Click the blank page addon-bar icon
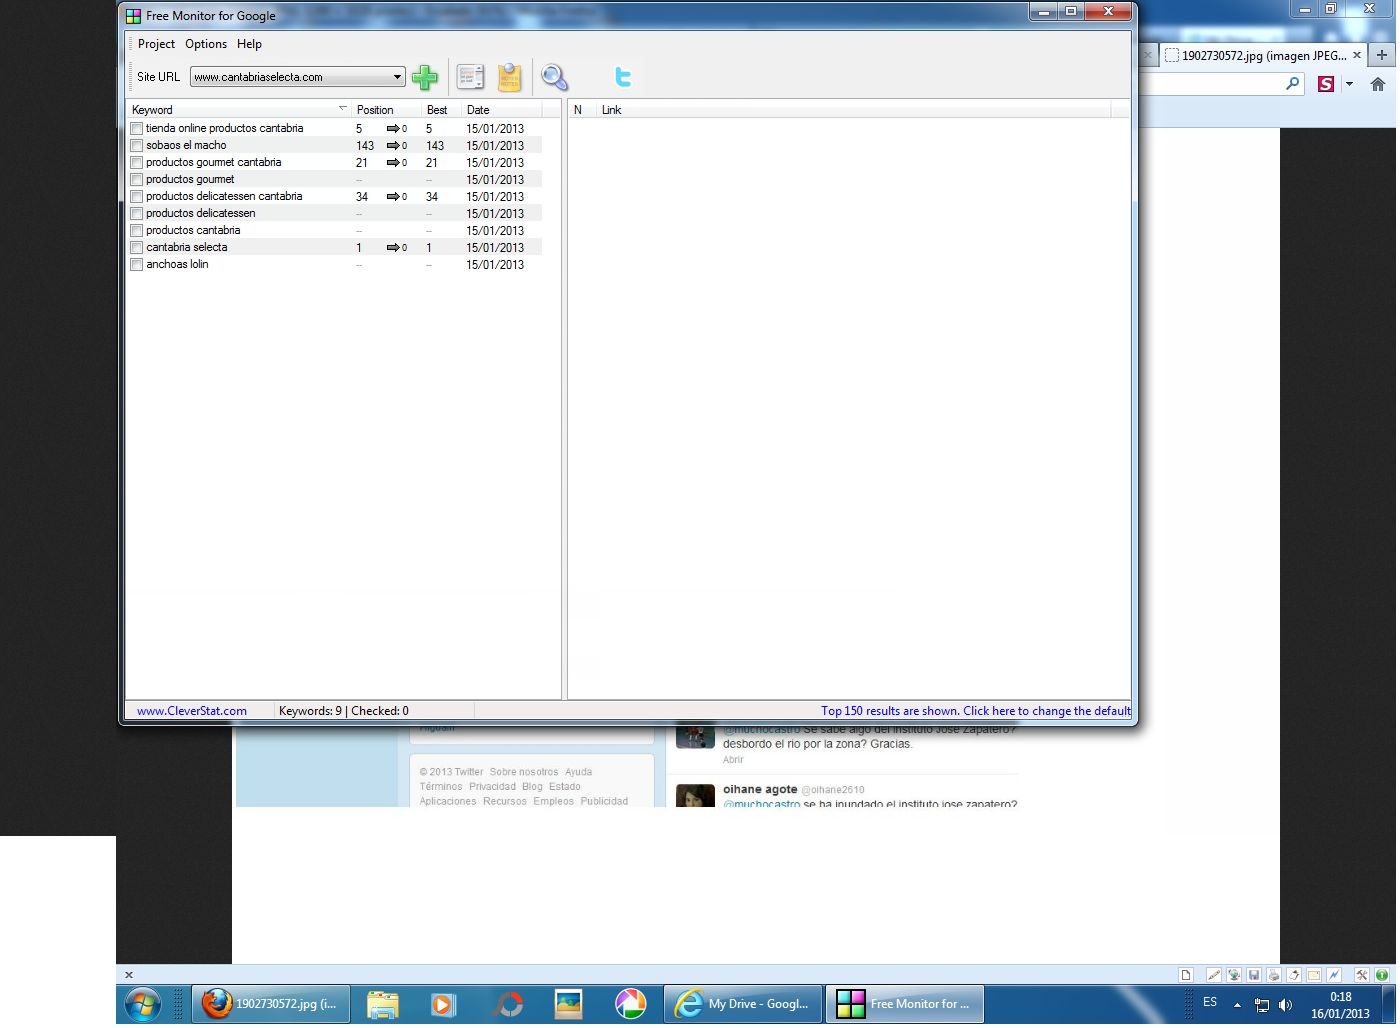This screenshot has width=1400, height=1028. (1186, 975)
